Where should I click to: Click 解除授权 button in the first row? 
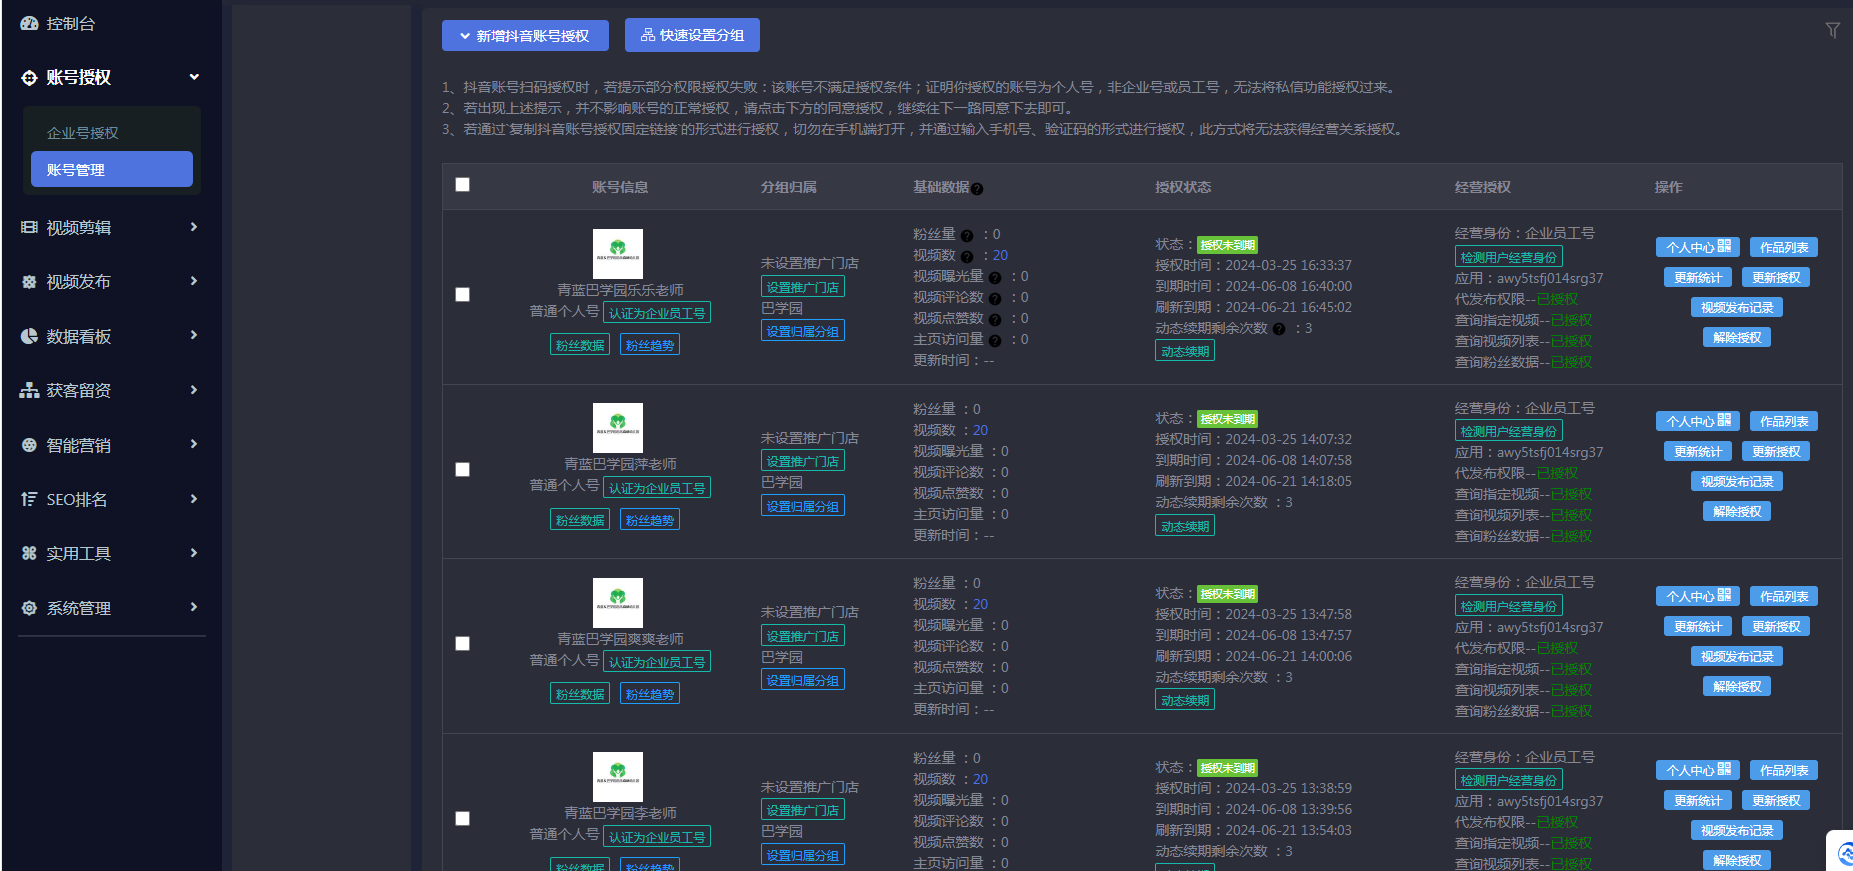pos(1736,338)
